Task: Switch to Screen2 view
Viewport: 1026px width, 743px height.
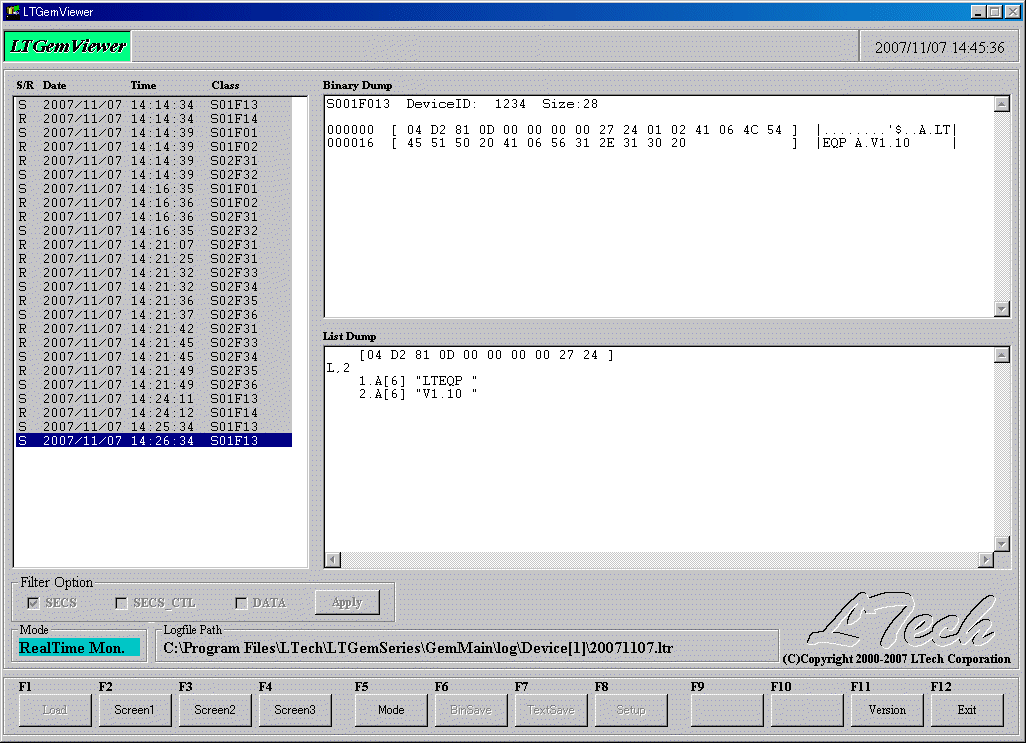Action: (x=215, y=710)
